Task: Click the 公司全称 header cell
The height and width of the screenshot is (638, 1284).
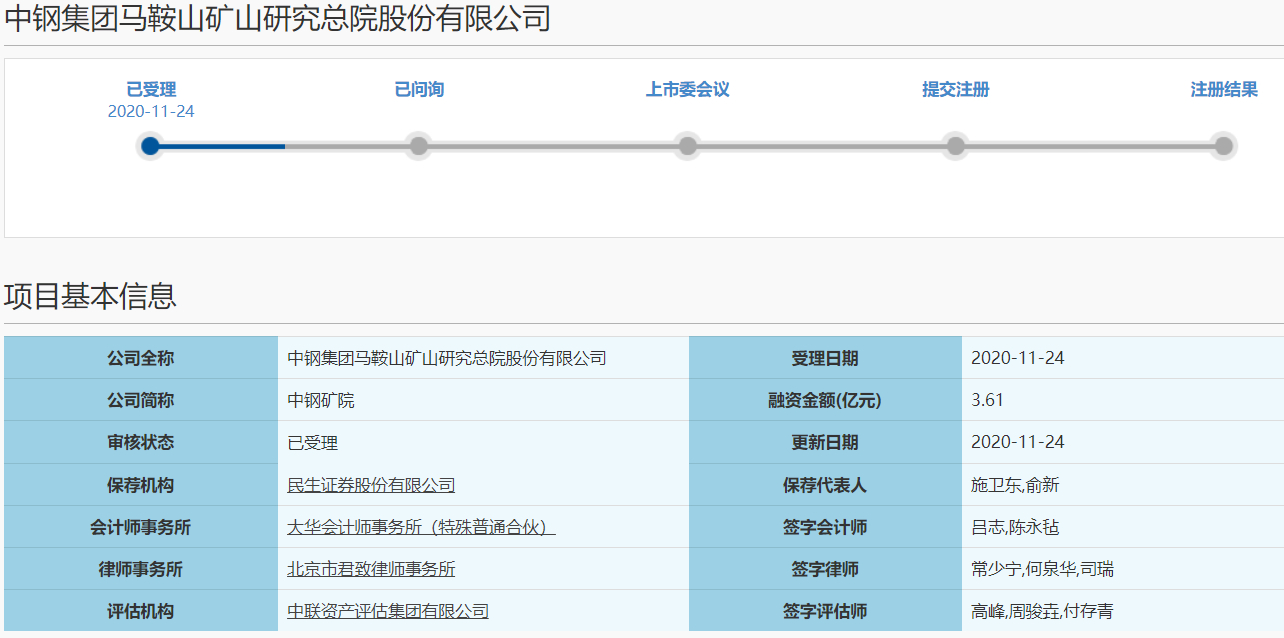Action: coord(141,358)
